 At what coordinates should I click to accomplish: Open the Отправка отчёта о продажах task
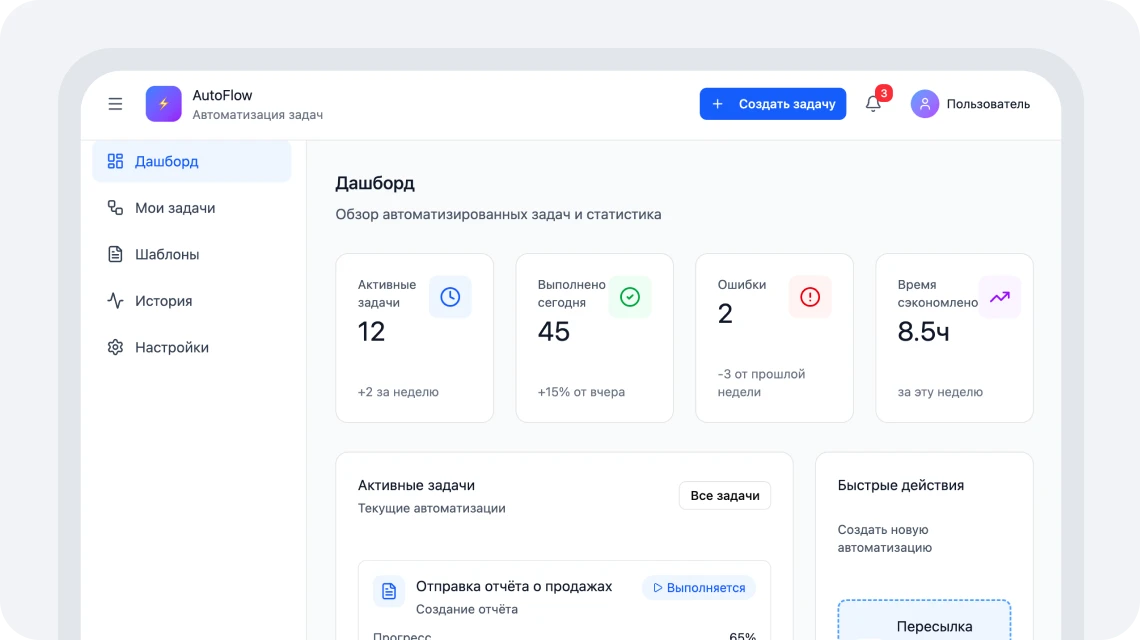[x=514, y=586]
